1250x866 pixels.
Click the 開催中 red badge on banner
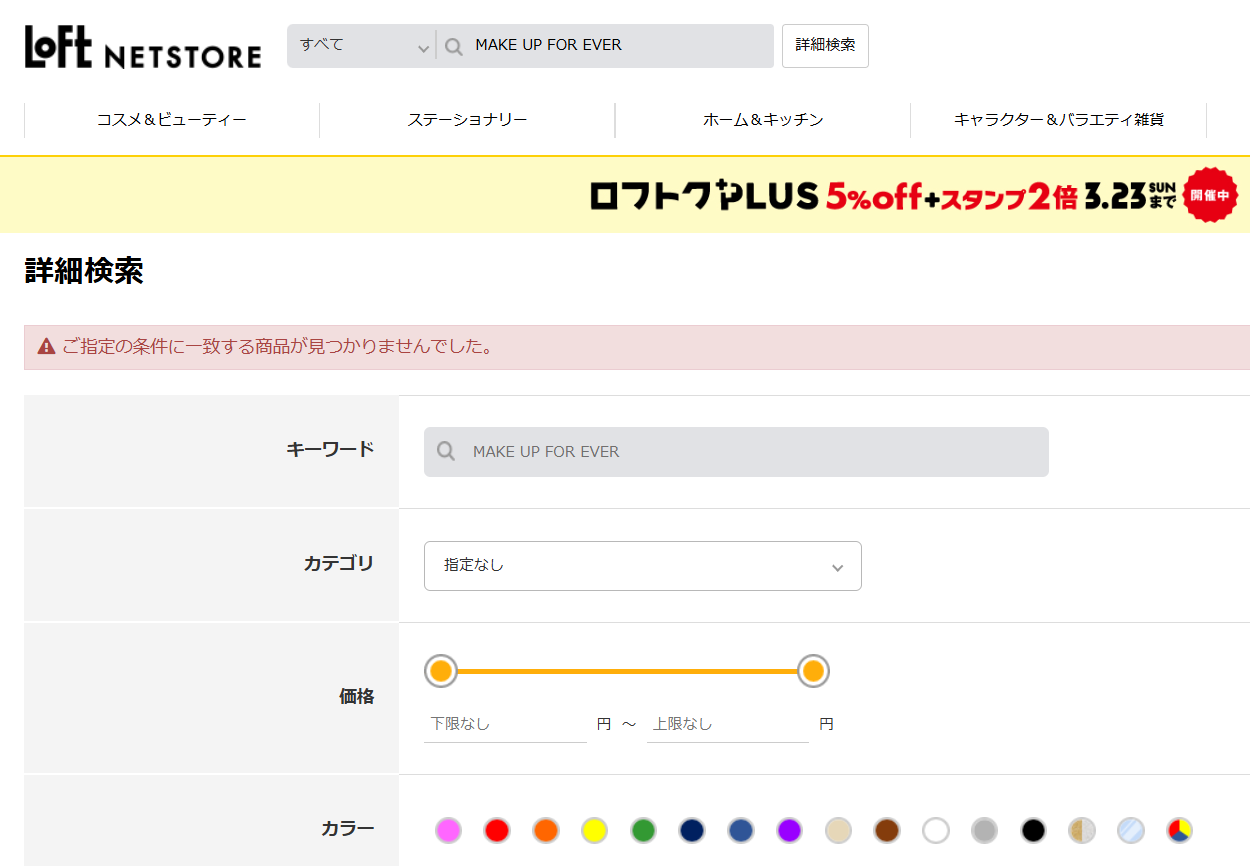tap(1210, 195)
